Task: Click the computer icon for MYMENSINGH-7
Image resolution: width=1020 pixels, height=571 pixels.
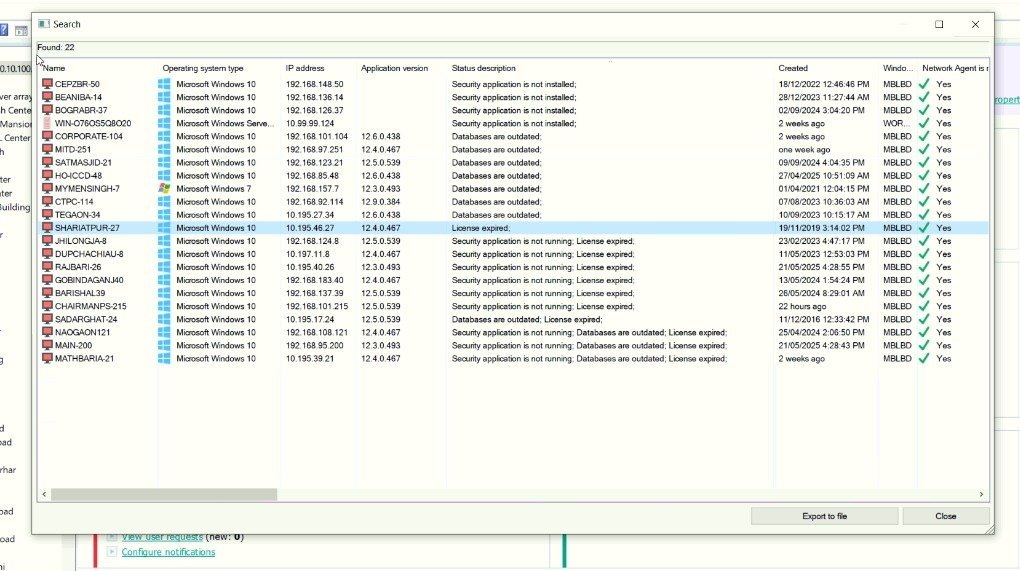Action: [47, 189]
